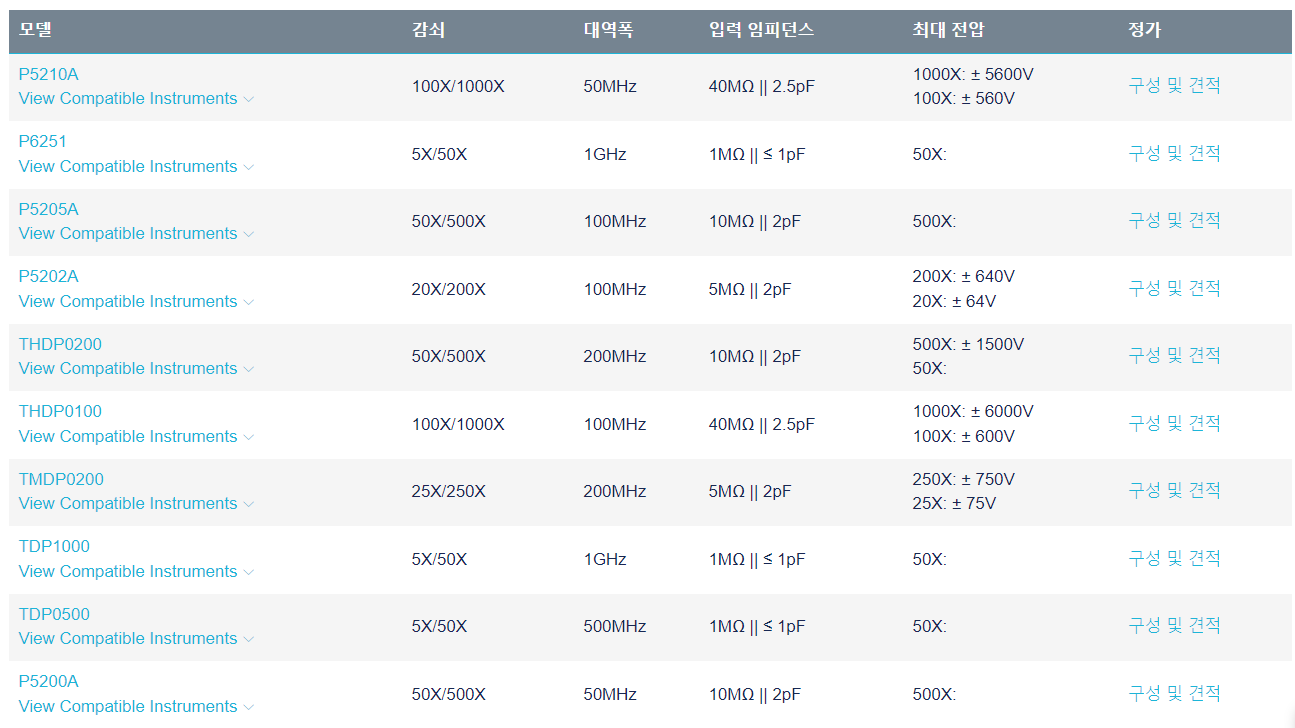This screenshot has height=728, width=1295.
Task: Select 50X/500X attenuation in P5200A row
Action: click(449, 694)
